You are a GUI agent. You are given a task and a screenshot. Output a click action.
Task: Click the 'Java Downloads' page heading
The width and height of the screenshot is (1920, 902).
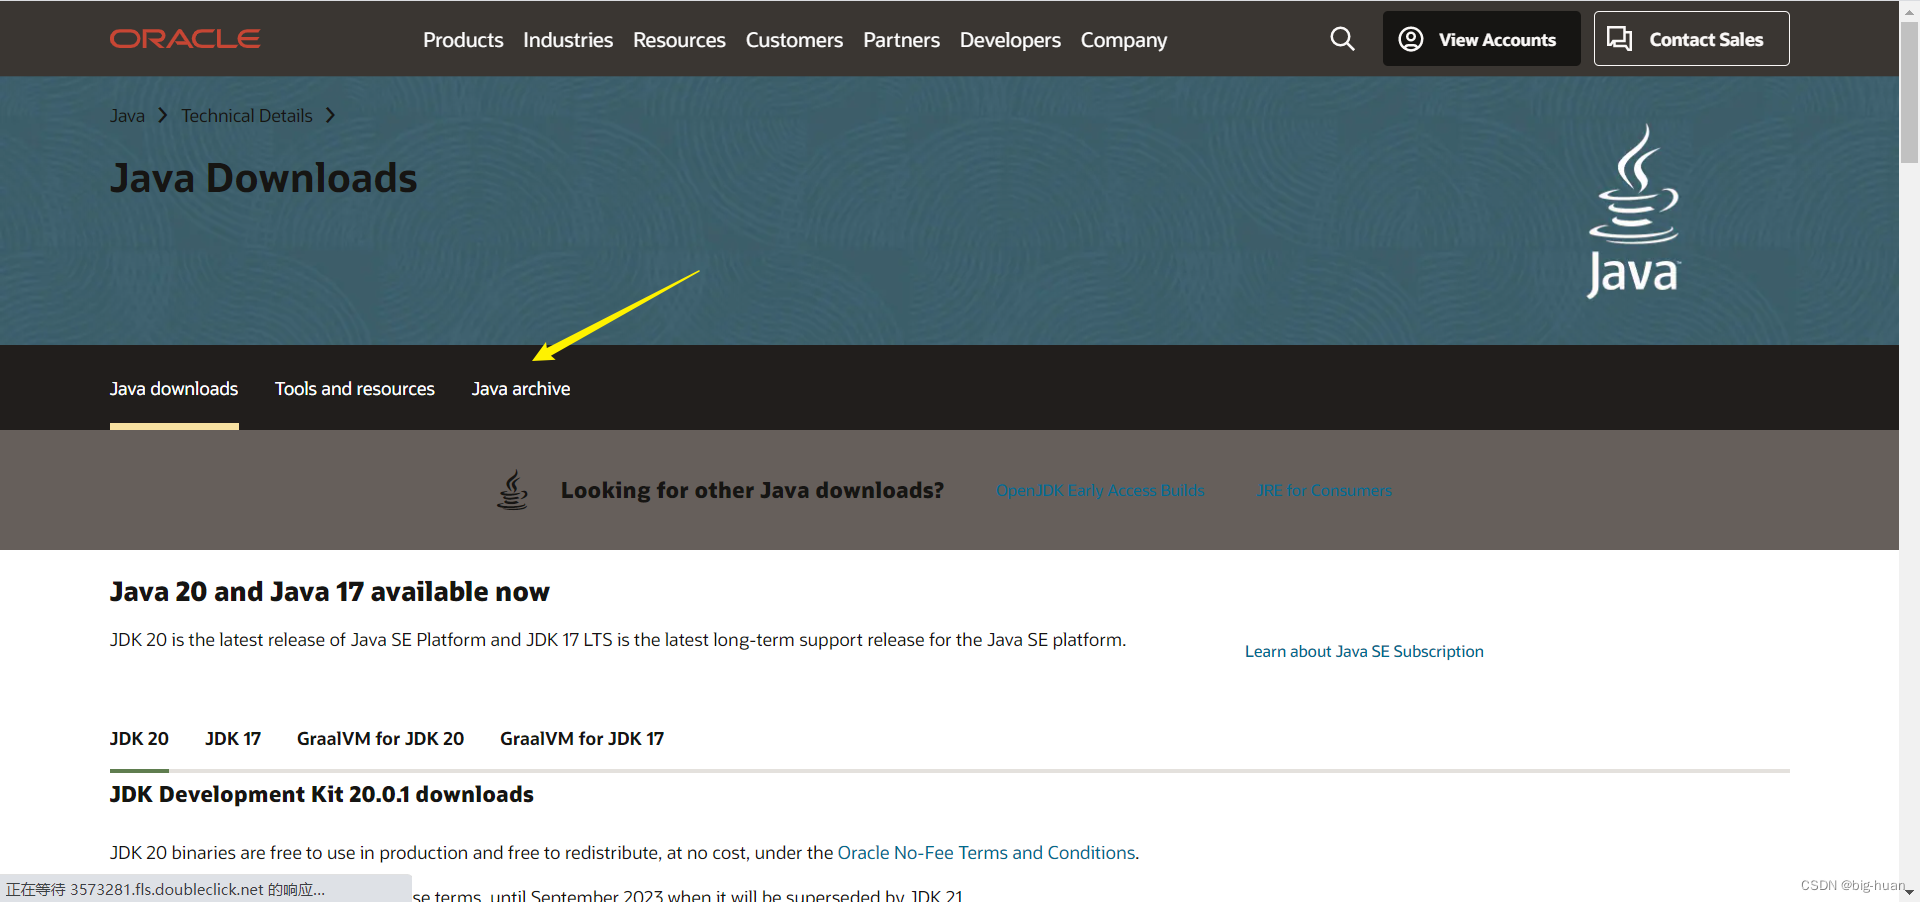pos(263,178)
